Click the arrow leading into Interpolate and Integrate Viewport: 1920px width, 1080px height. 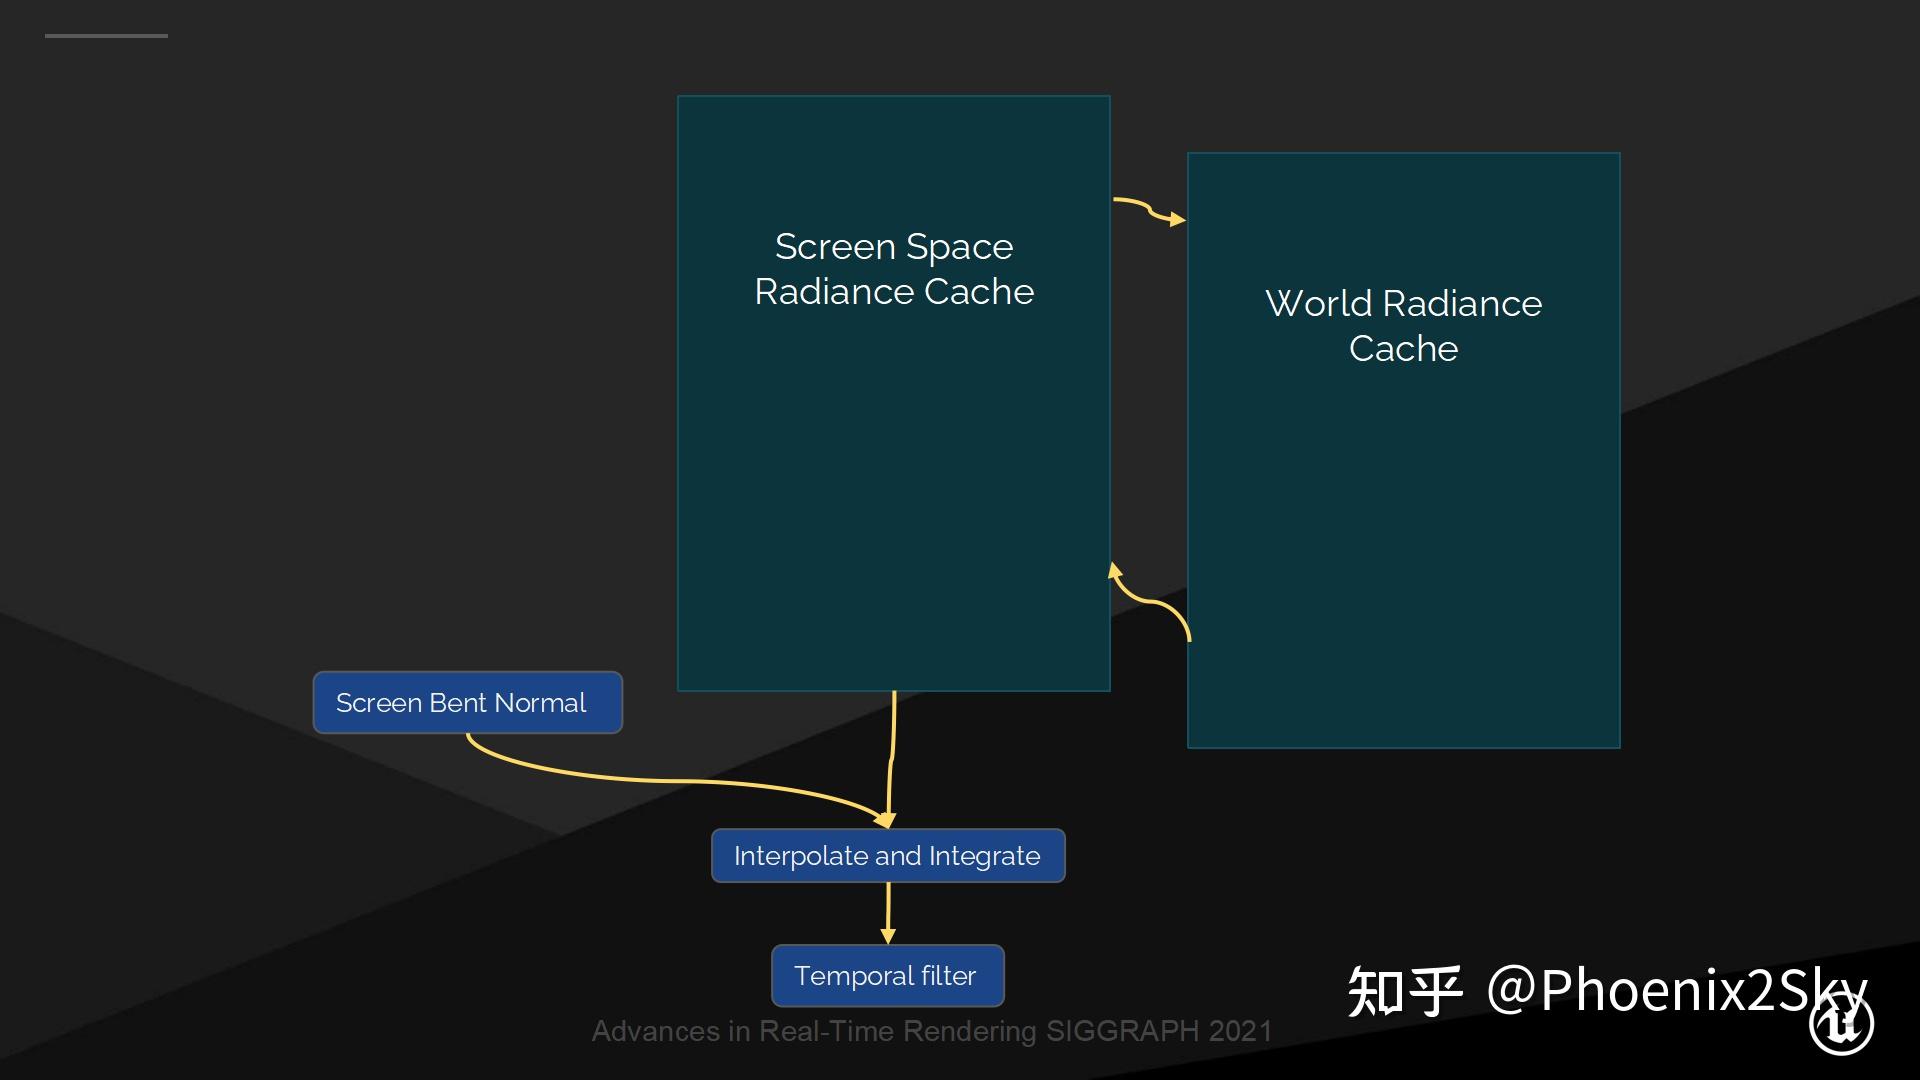(890, 760)
